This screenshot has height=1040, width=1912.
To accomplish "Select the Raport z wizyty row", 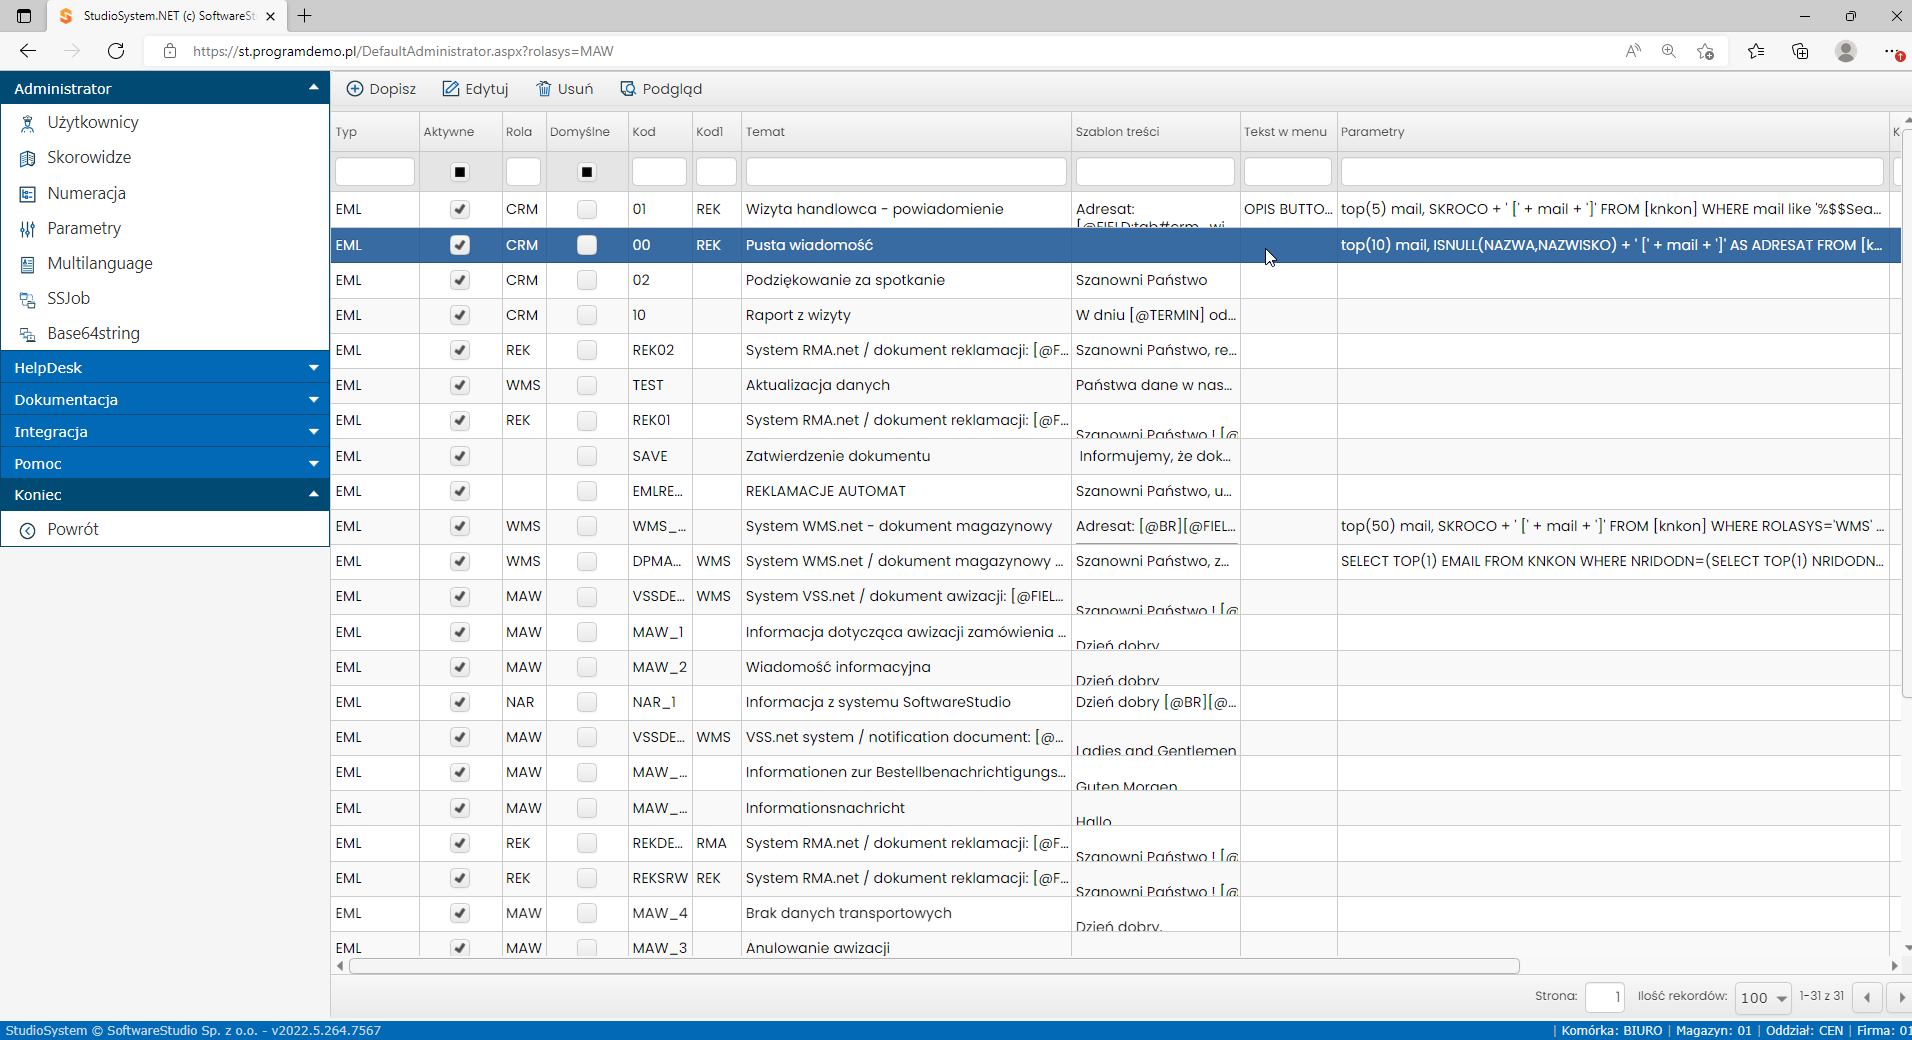I will click(x=1115, y=315).
